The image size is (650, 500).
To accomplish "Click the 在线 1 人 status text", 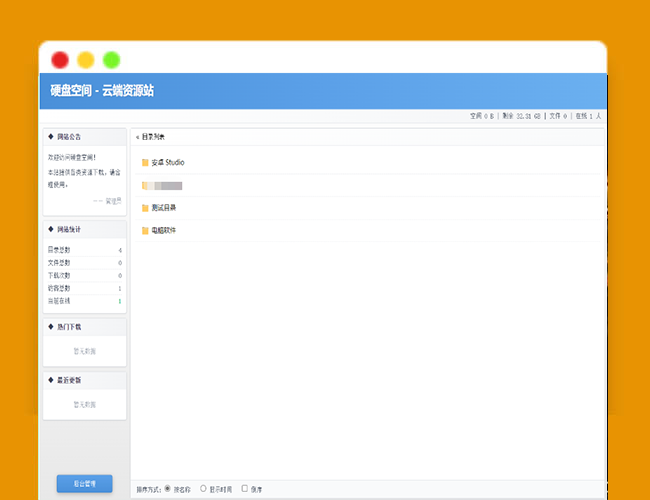I will [588, 116].
